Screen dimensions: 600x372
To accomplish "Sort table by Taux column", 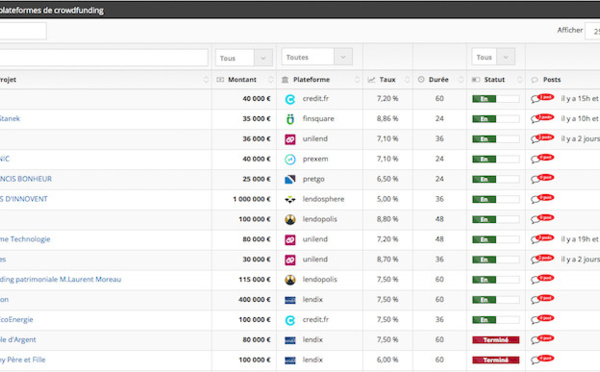I will (x=388, y=80).
